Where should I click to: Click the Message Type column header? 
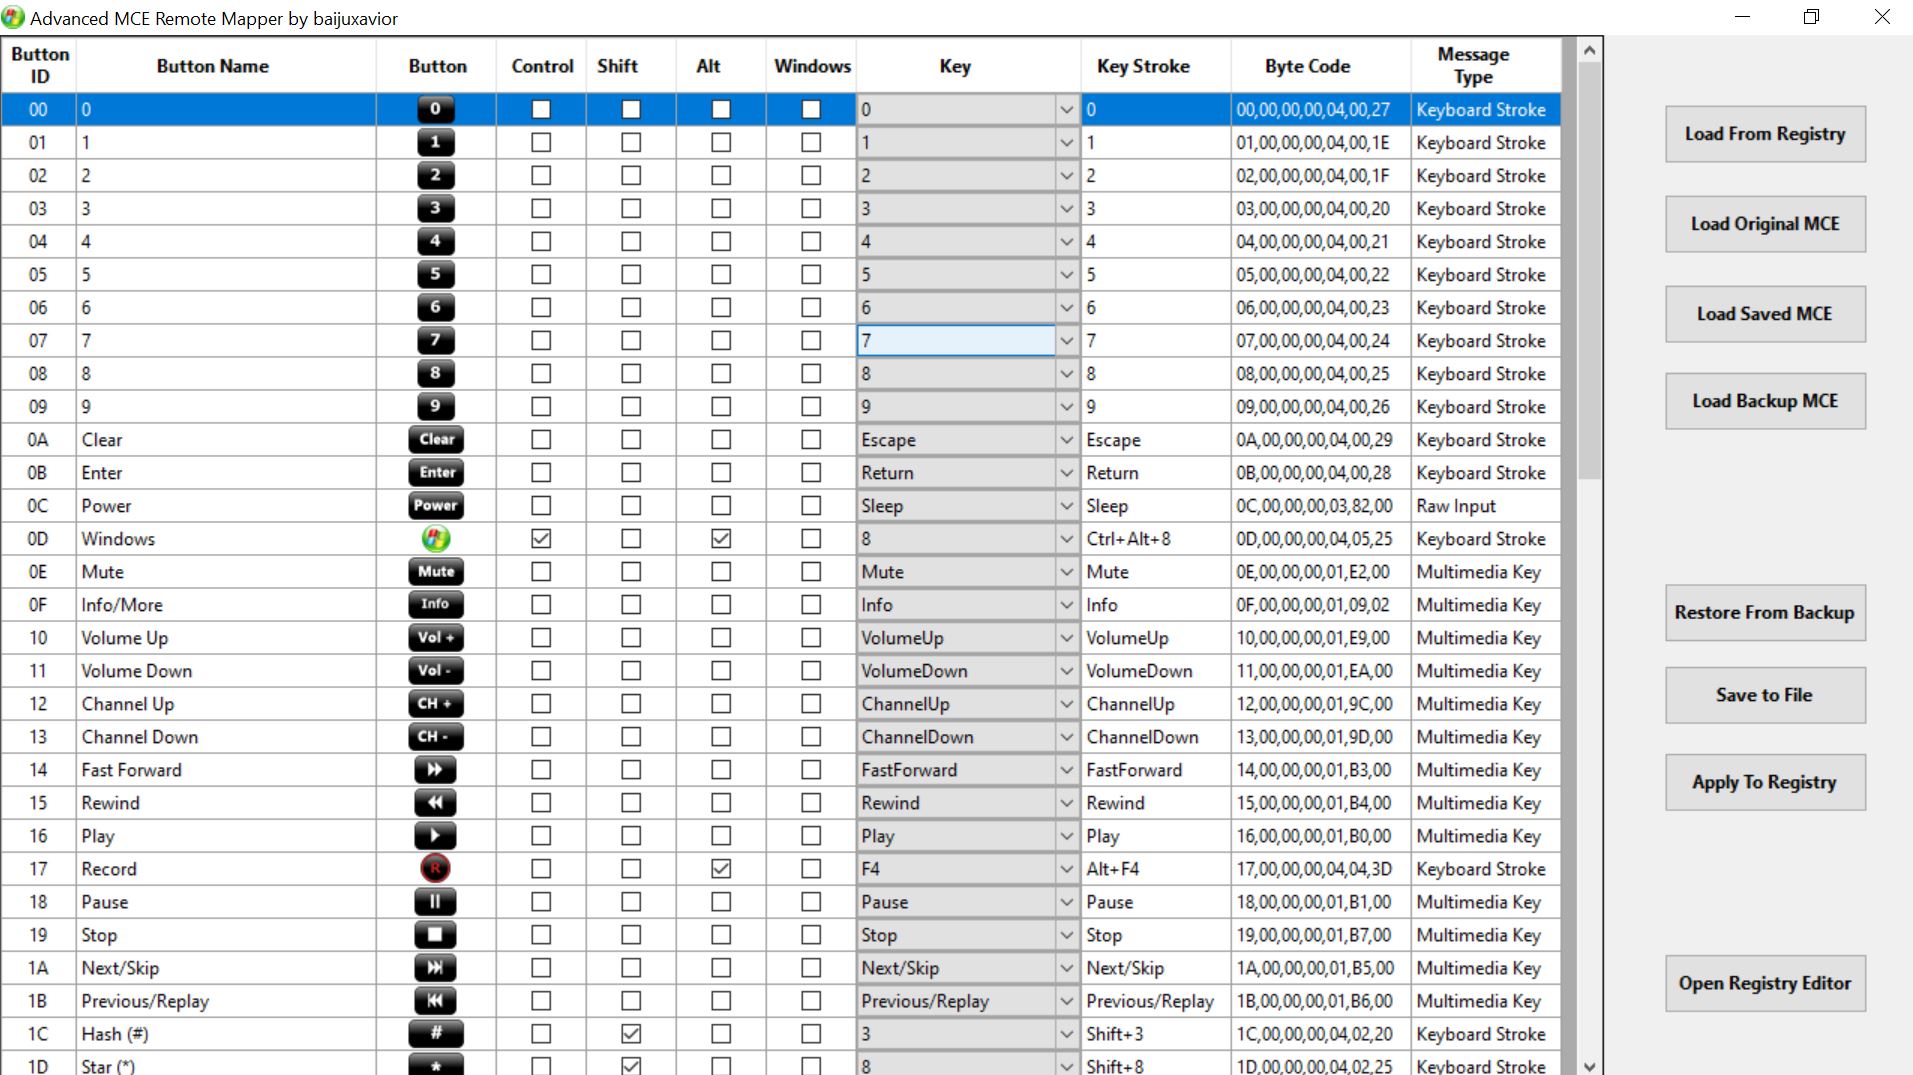tap(1486, 66)
